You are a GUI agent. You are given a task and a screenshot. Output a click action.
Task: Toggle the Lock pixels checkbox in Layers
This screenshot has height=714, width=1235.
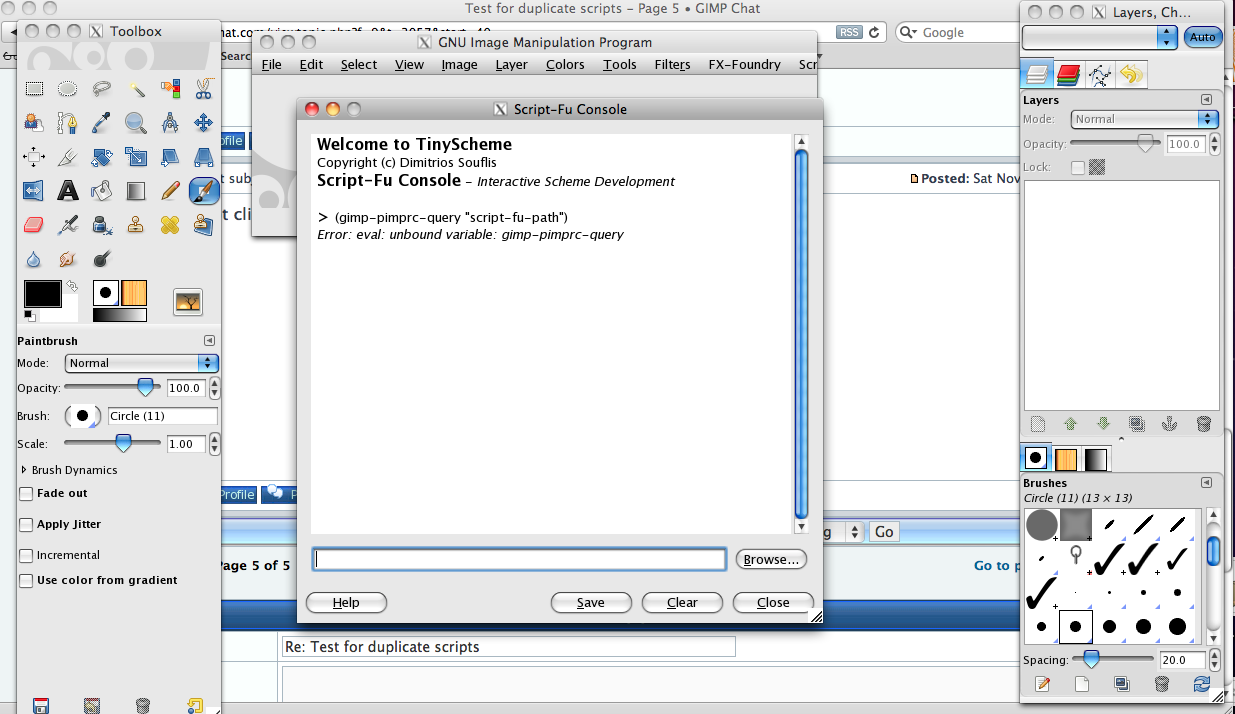pyautogui.click(x=1078, y=167)
